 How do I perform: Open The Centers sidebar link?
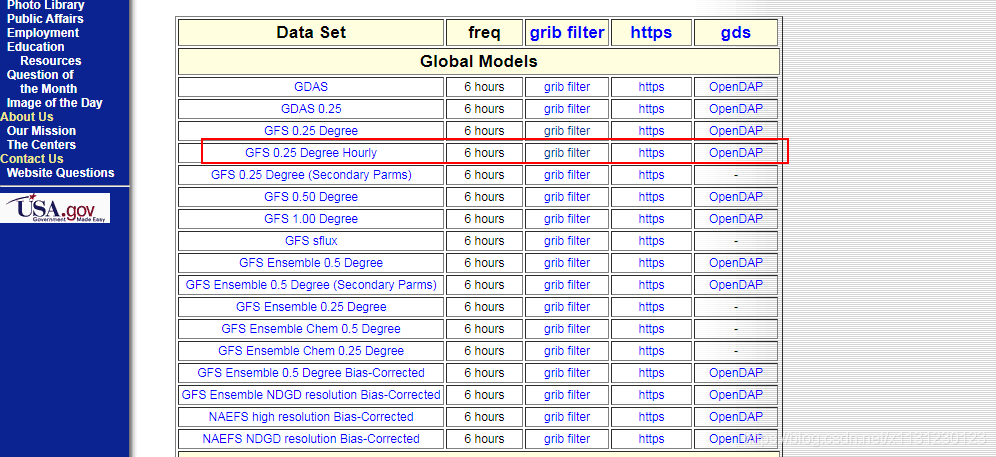[41, 145]
